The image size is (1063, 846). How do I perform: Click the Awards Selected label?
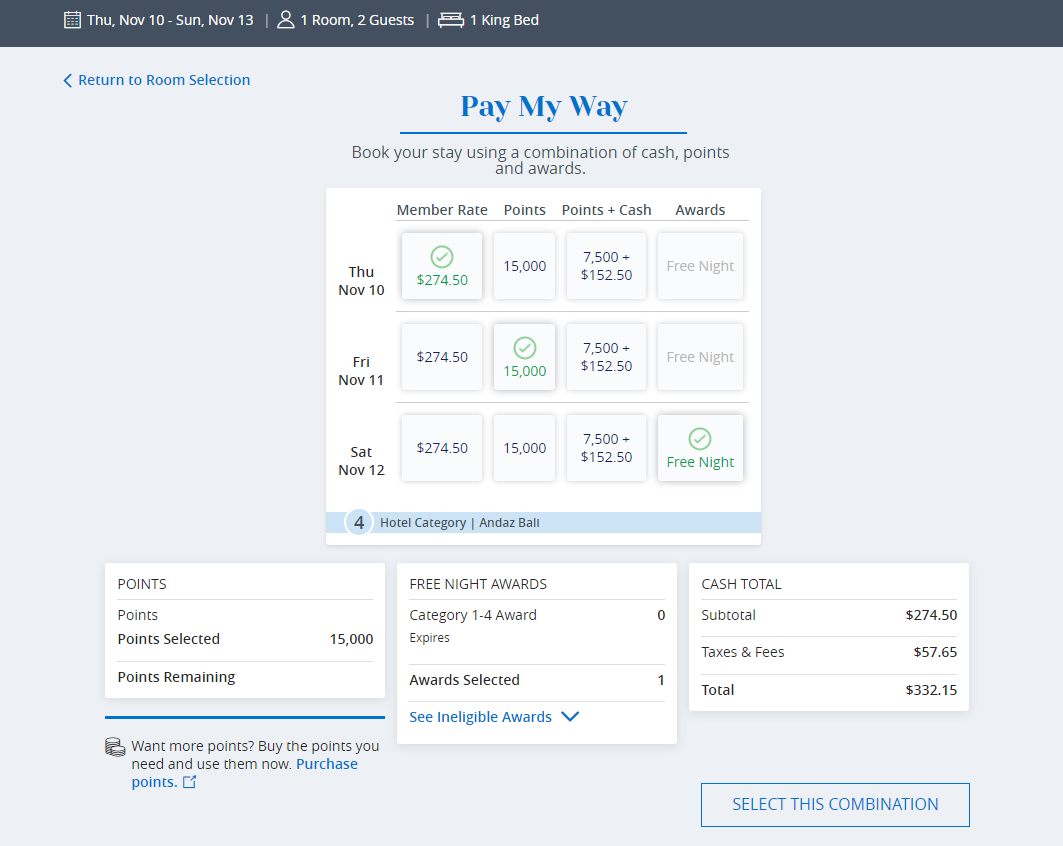464,680
